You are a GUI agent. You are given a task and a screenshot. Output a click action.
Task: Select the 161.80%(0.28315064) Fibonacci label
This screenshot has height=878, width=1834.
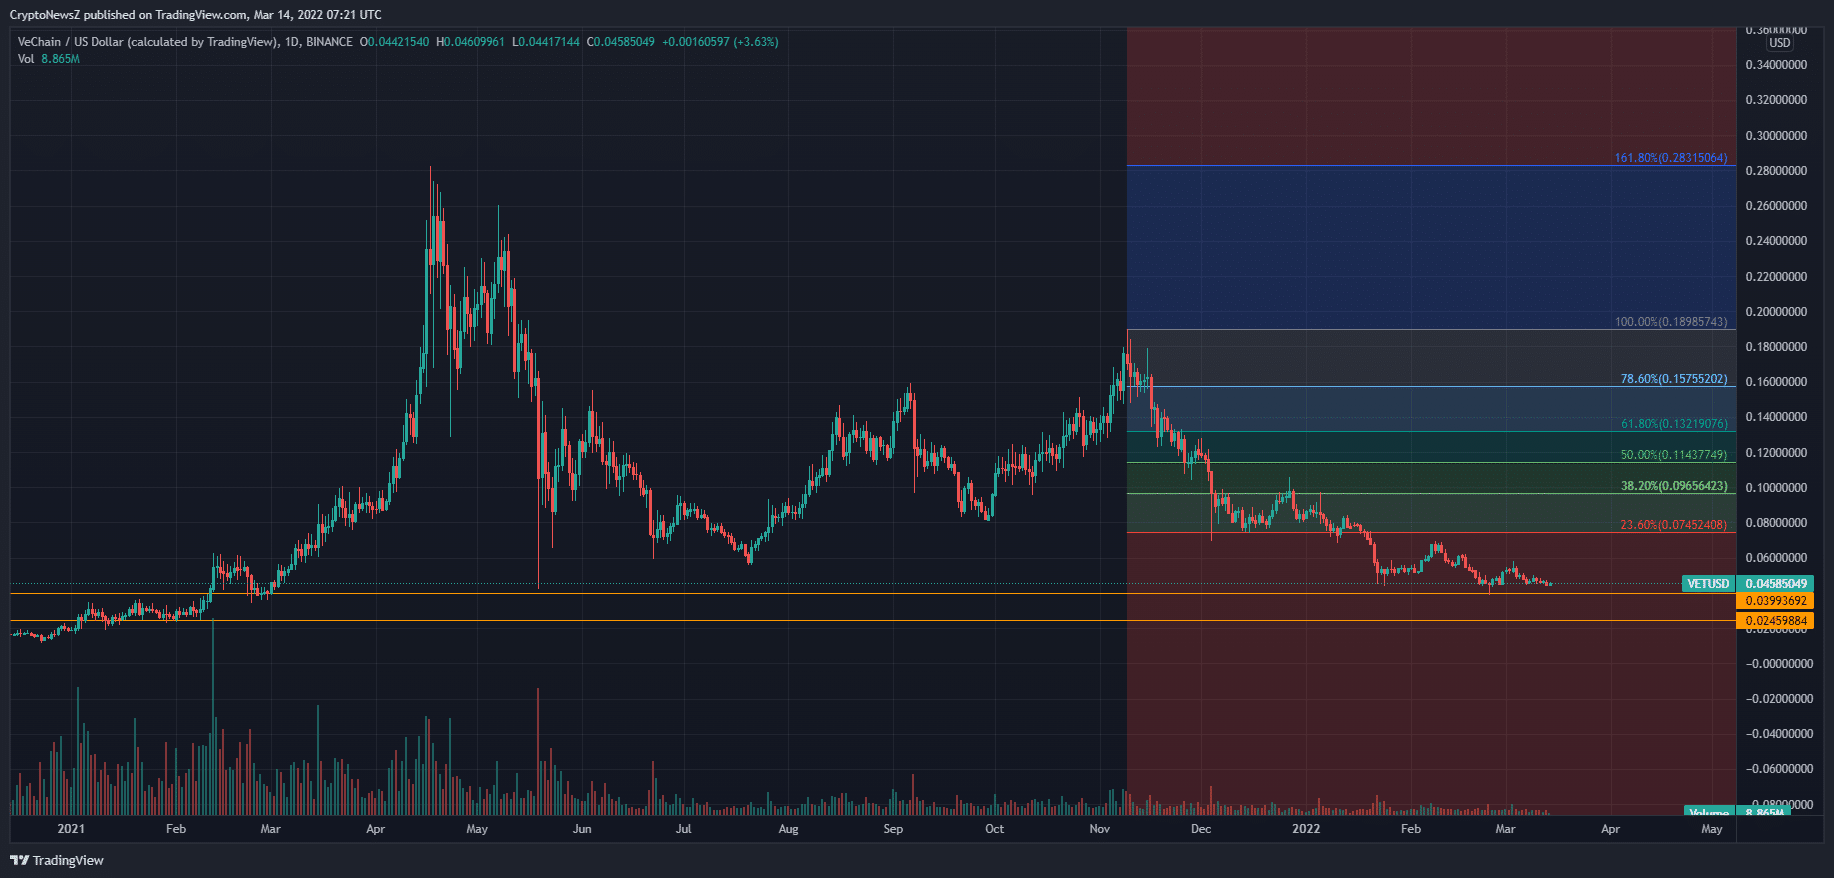point(1671,158)
